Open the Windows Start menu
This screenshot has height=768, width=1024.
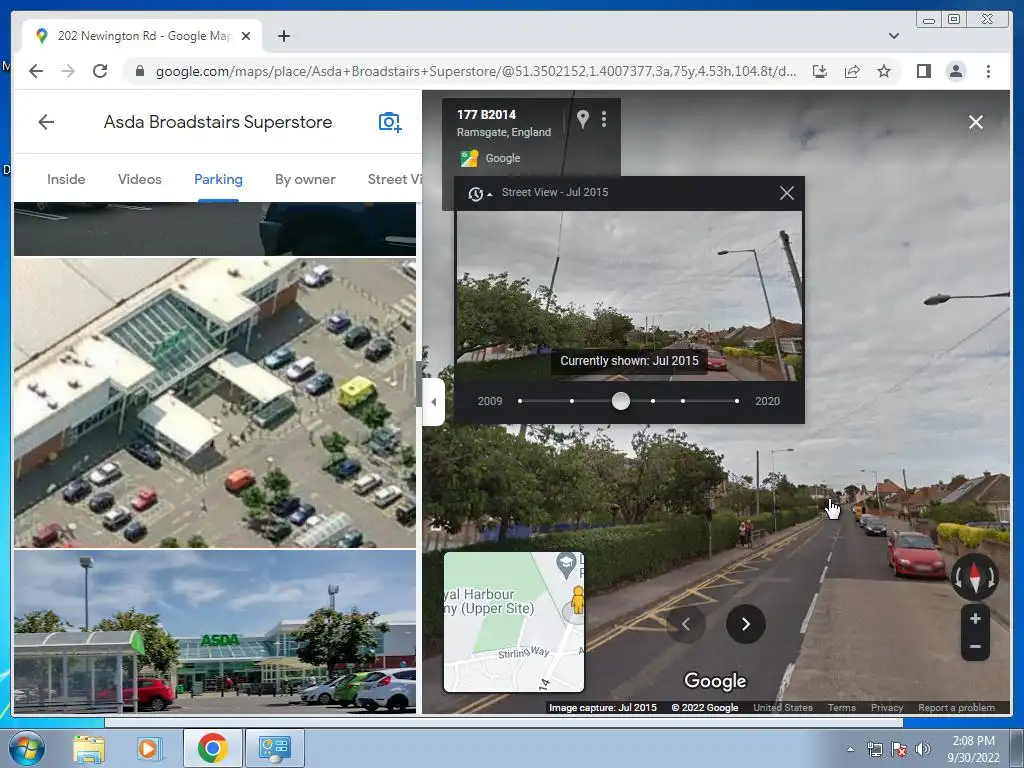[26, 748]
